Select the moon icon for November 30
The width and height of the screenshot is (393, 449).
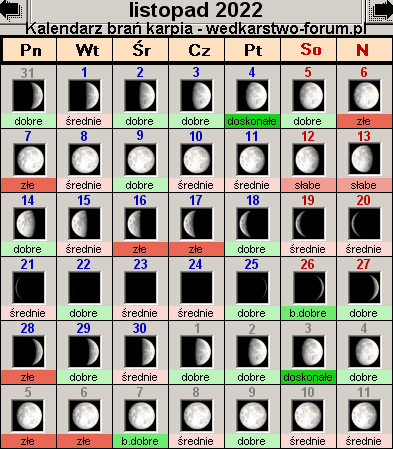pos(140,352)
